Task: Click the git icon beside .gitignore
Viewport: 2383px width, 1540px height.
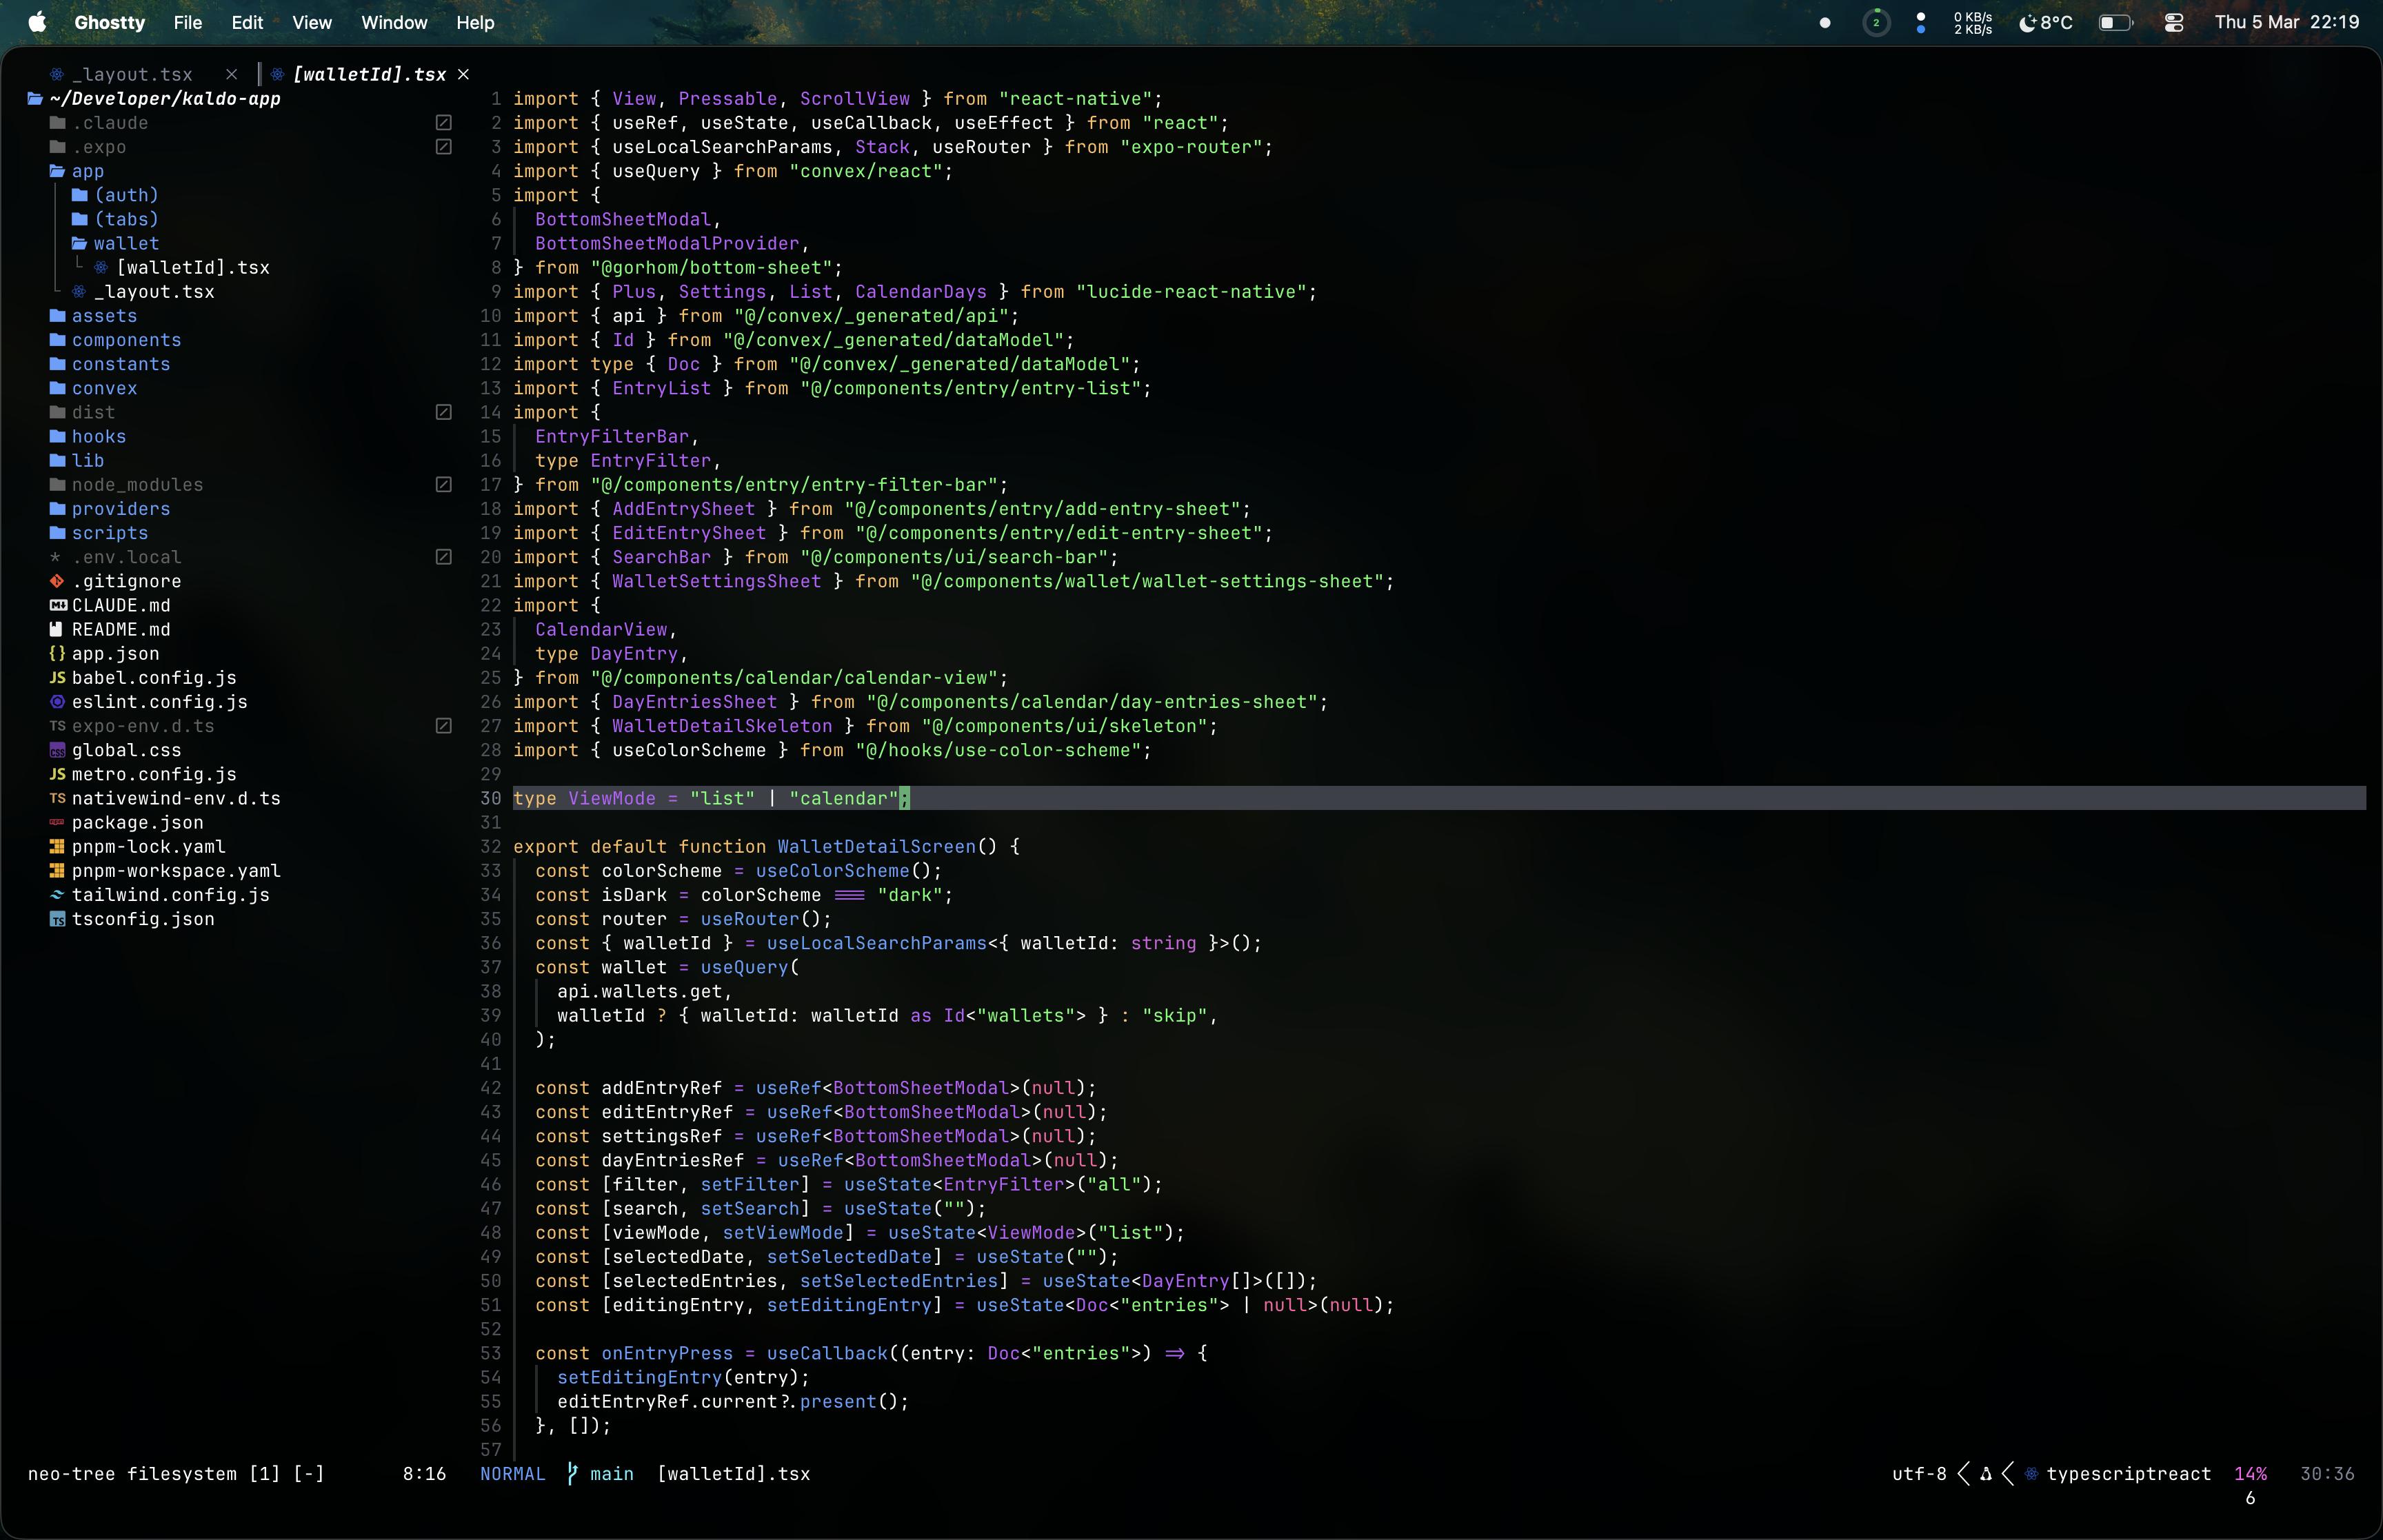Action: (x=57, y=581)
